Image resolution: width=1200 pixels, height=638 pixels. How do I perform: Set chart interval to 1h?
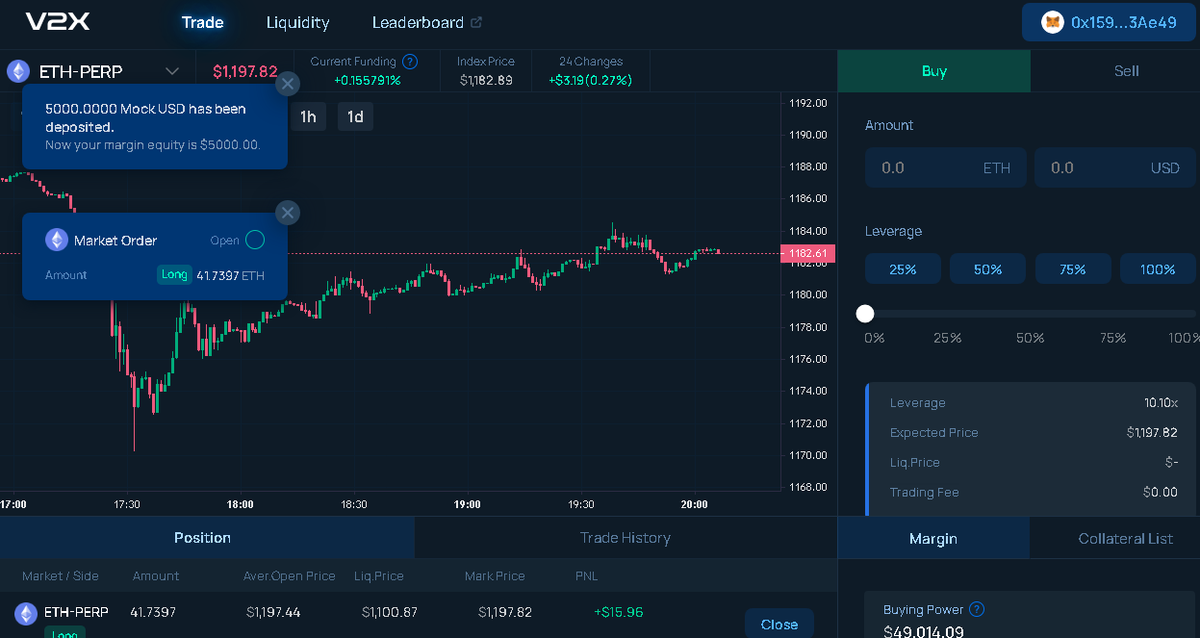308,117
